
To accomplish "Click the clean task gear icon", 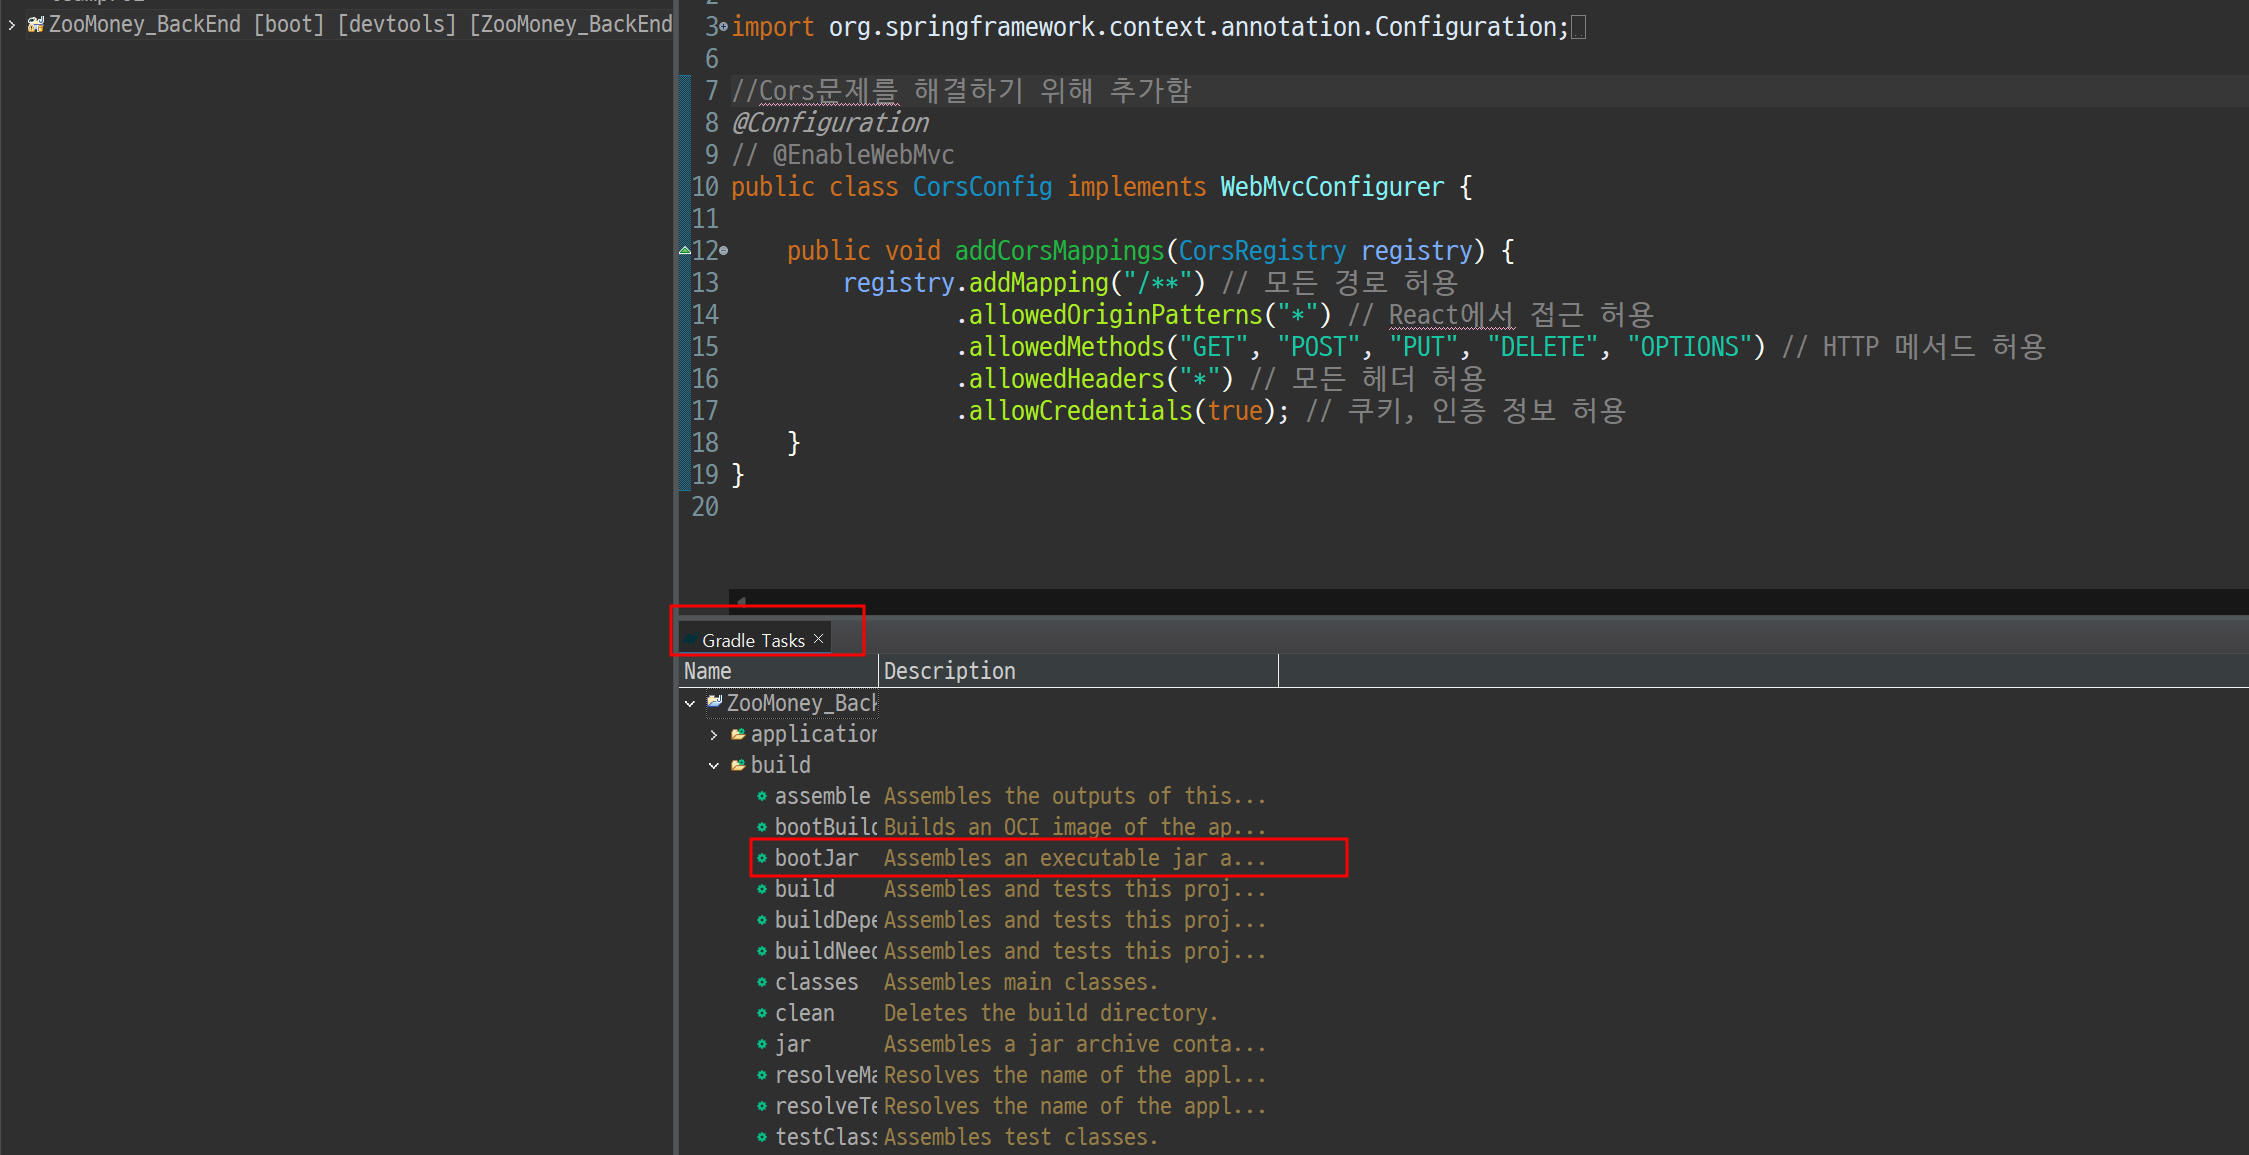I will [762, 1013].
